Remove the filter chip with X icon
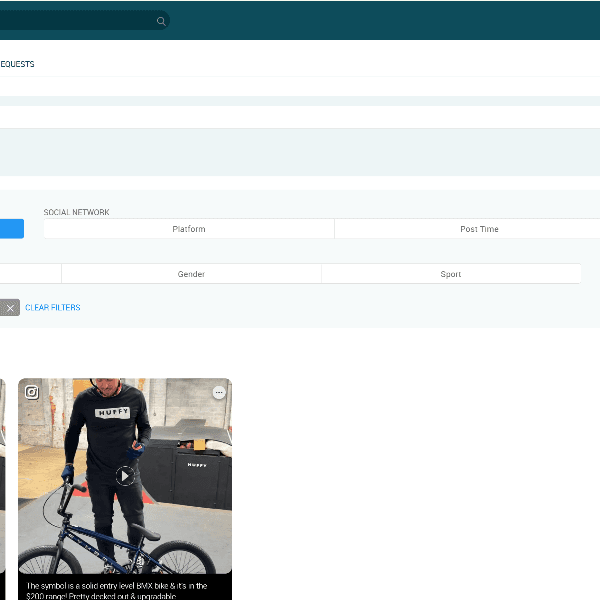 (x=10, y=308)
